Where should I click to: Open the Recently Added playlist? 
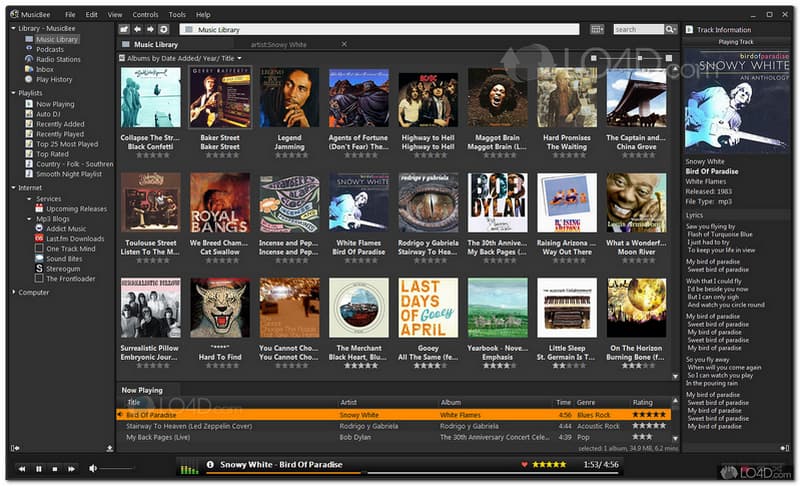[x=60, y=124]
